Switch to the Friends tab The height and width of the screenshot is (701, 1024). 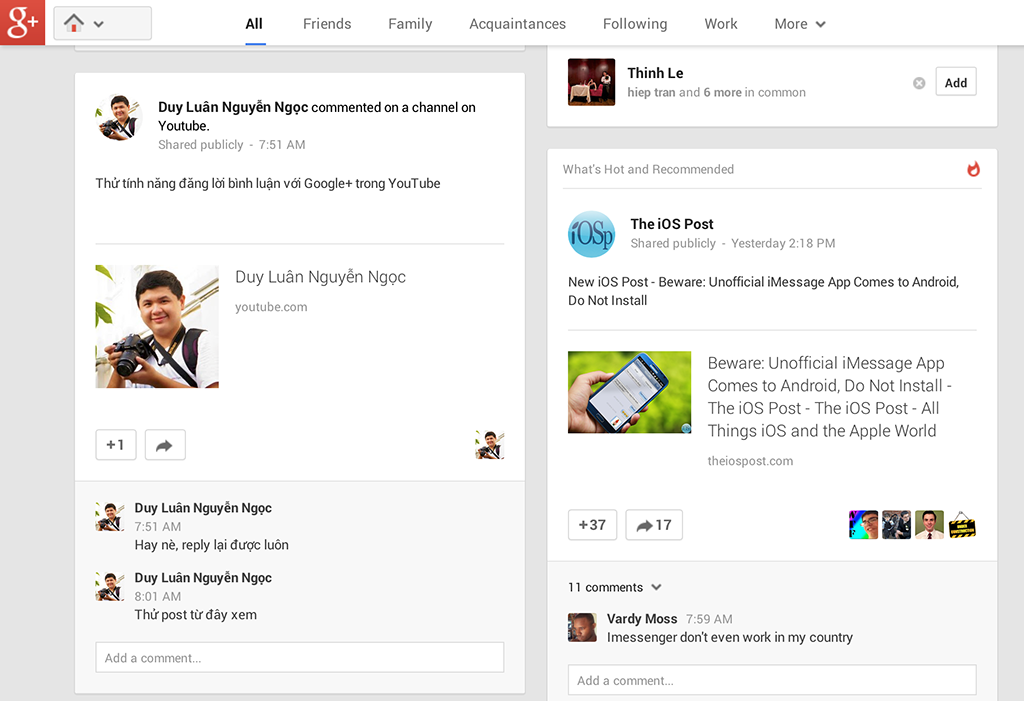pyautogui.click(x=327, y=24)
